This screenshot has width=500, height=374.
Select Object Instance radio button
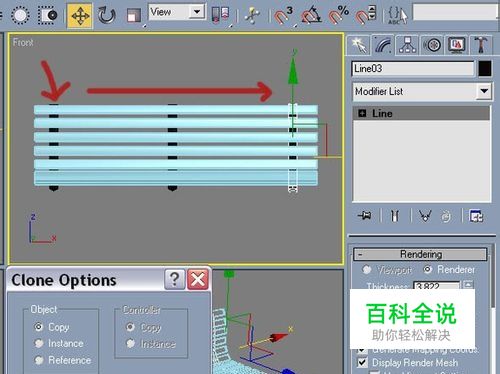click(39, 343)
